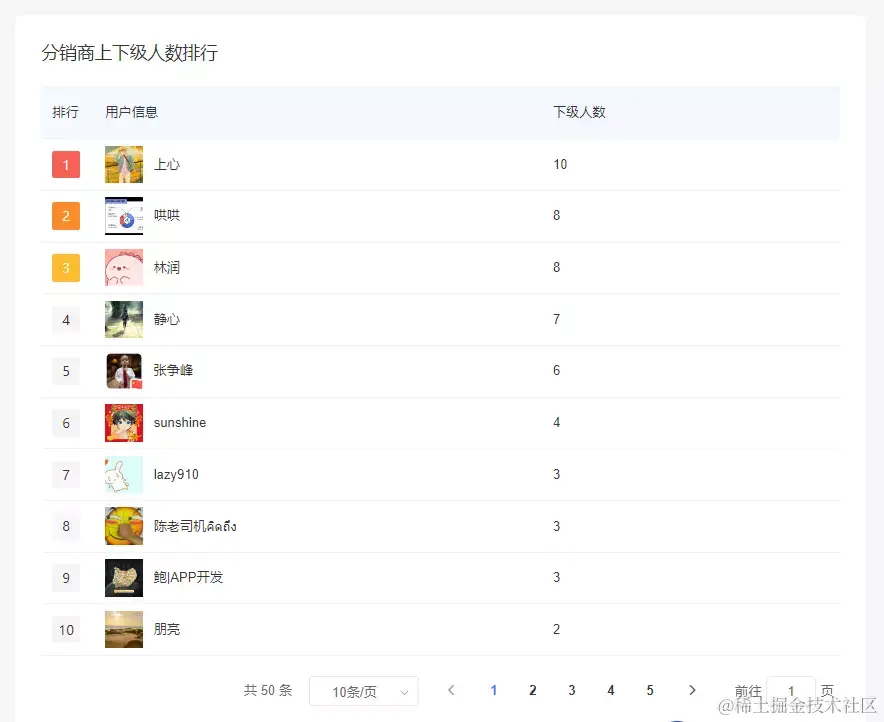The image size is (884, 722).
Task: Click the rank 9 badge
Action: tap(66, 578)
